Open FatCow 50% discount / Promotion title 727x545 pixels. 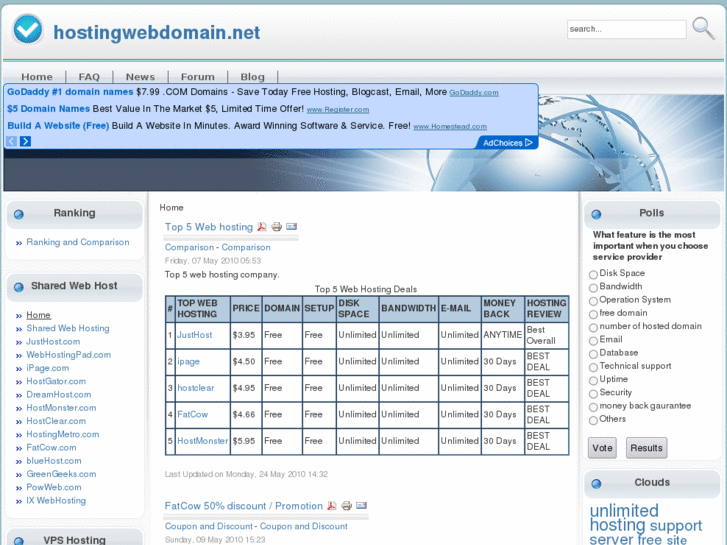[x=243, y=506]
